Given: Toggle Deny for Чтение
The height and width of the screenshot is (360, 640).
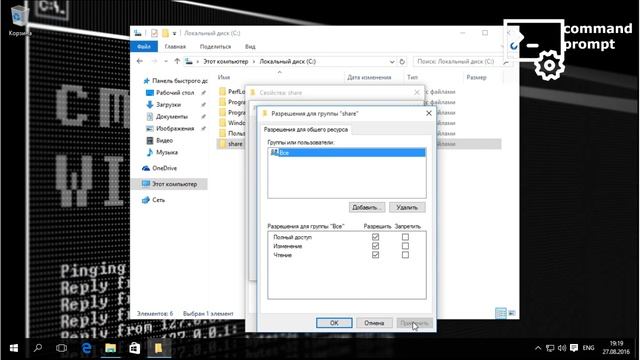Looking at the screenshot, I should point(405,255).
